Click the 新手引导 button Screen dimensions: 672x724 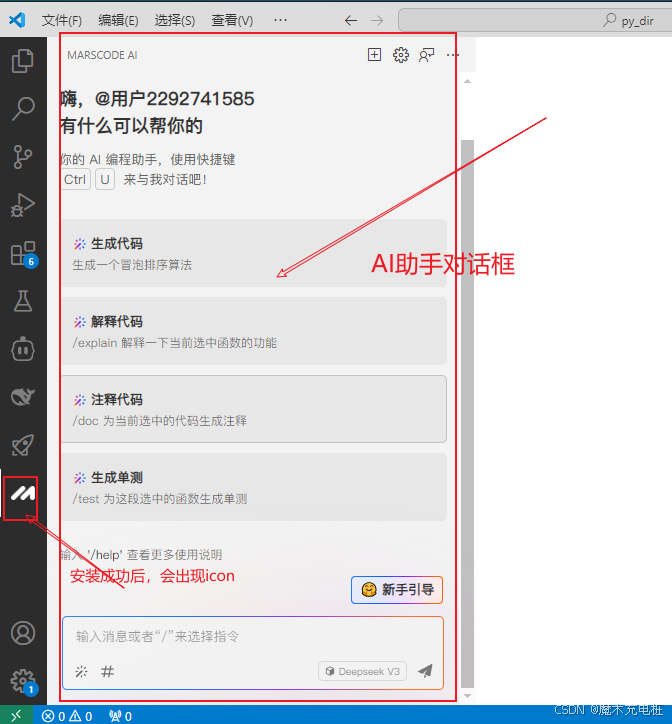coord(397,590)
